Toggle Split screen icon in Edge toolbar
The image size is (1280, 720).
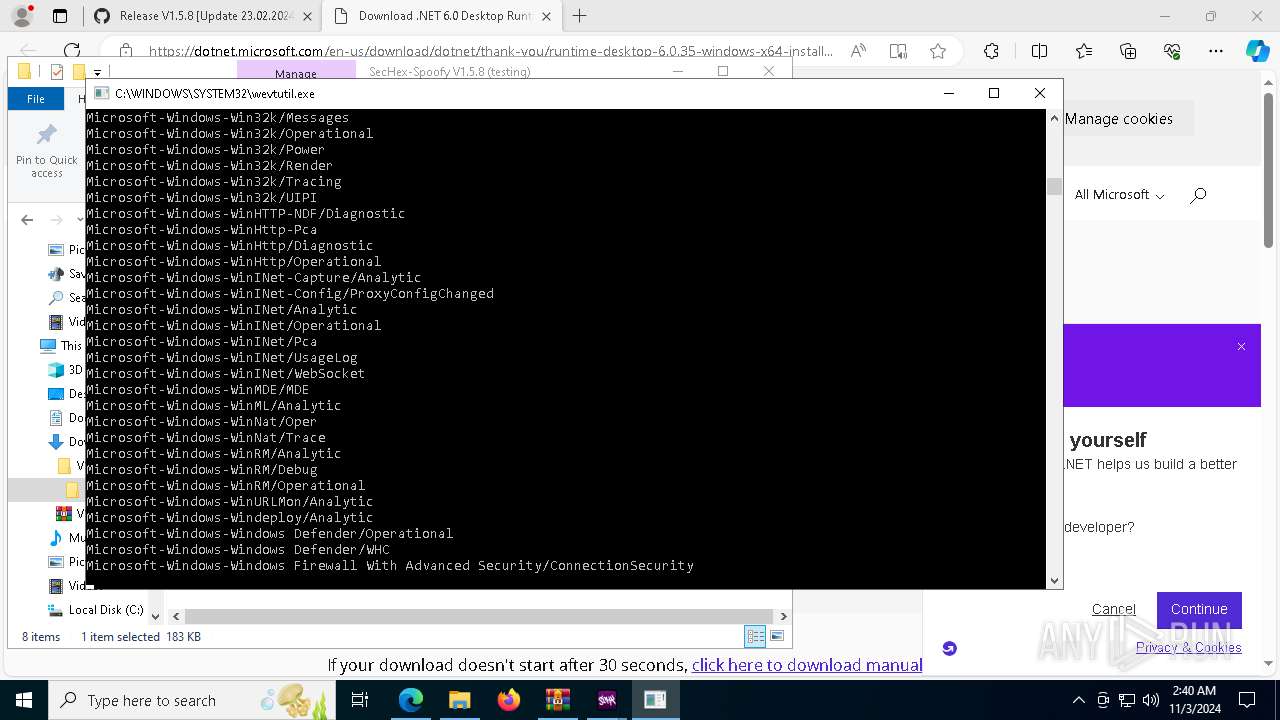click(x=1039, y=51)
